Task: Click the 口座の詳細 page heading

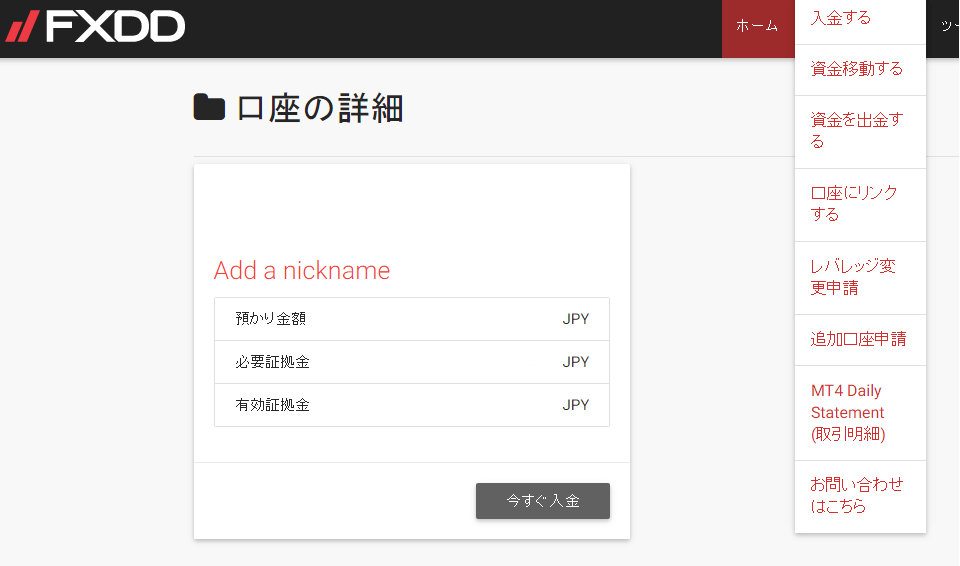Action: pos(320,108)
